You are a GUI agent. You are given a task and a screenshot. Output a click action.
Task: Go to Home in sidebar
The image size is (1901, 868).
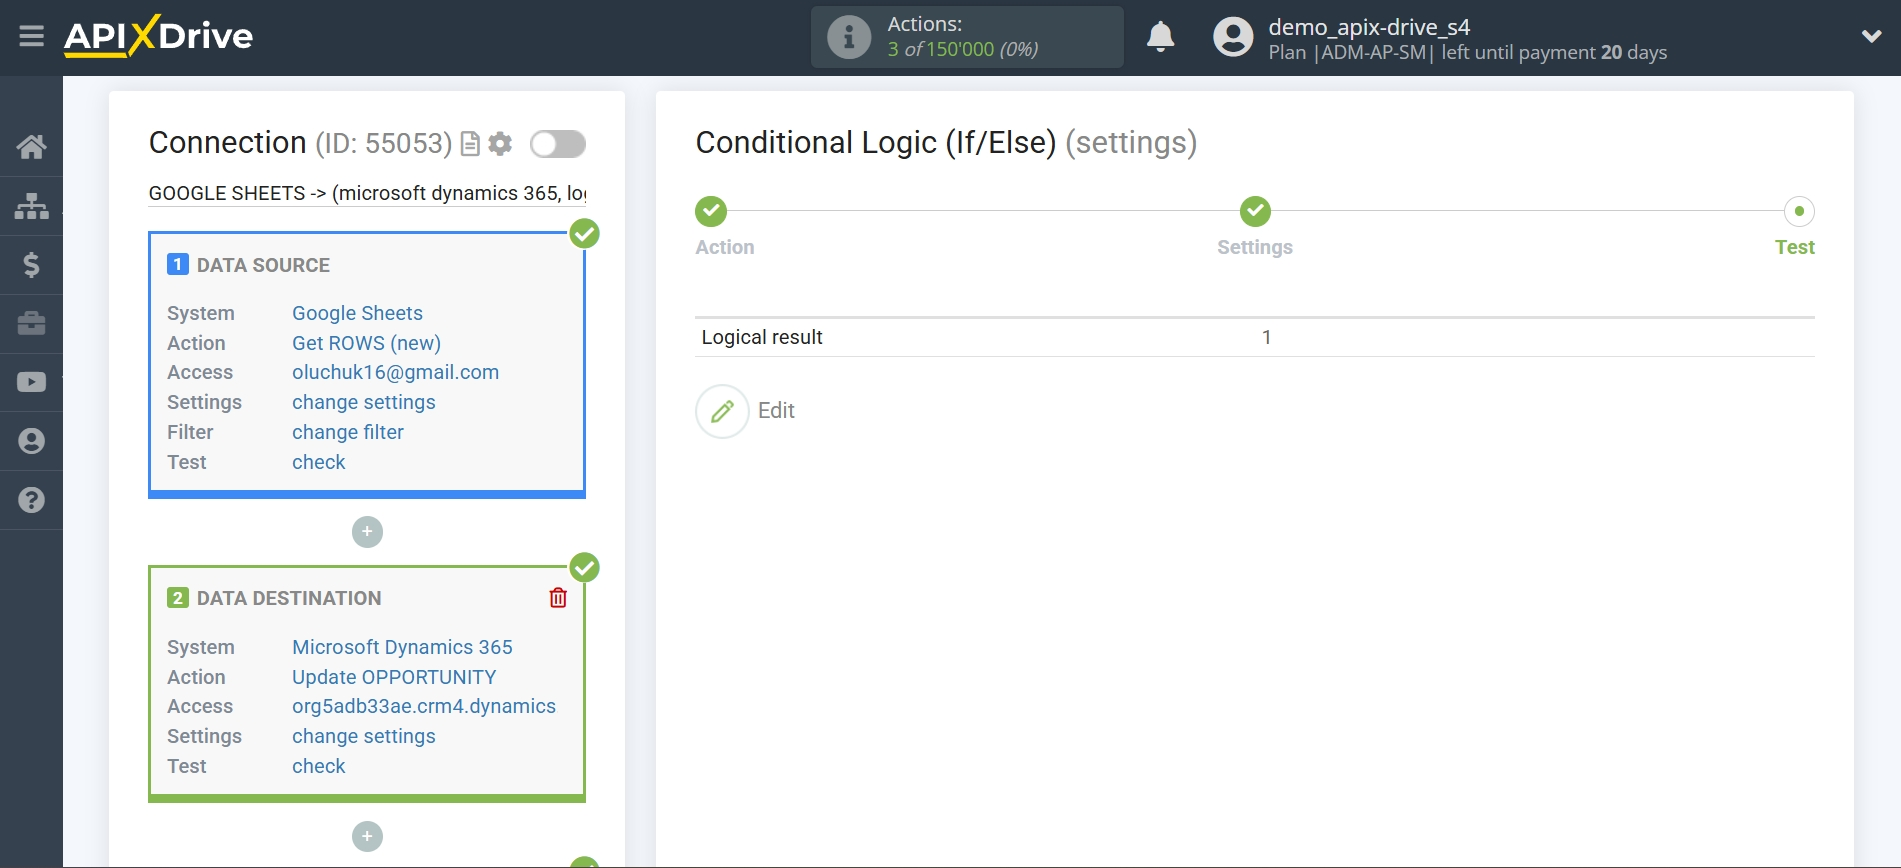tap(31, 147)
